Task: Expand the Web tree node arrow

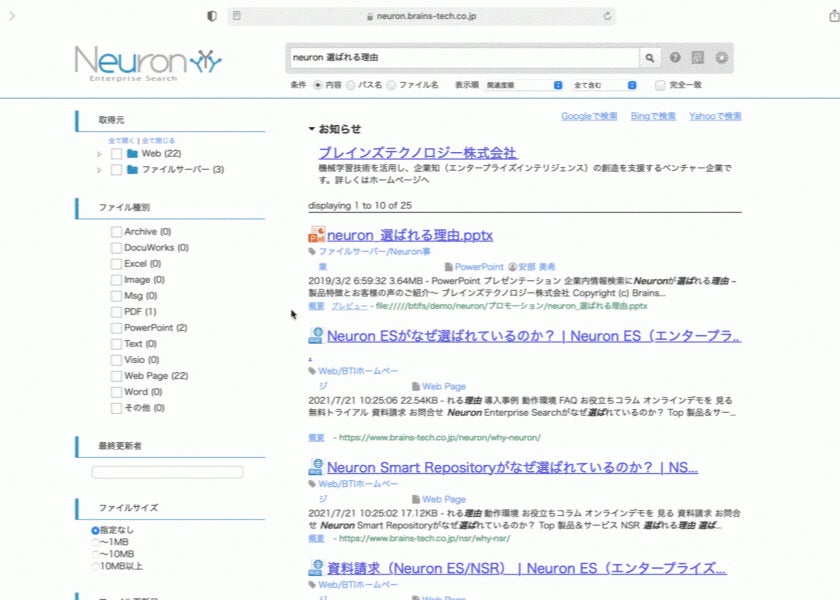Action: 99,154
